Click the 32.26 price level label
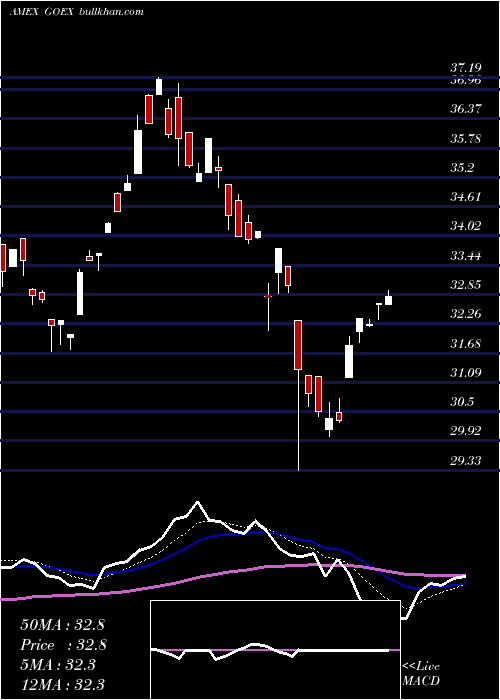 click(x=466, y=314)
